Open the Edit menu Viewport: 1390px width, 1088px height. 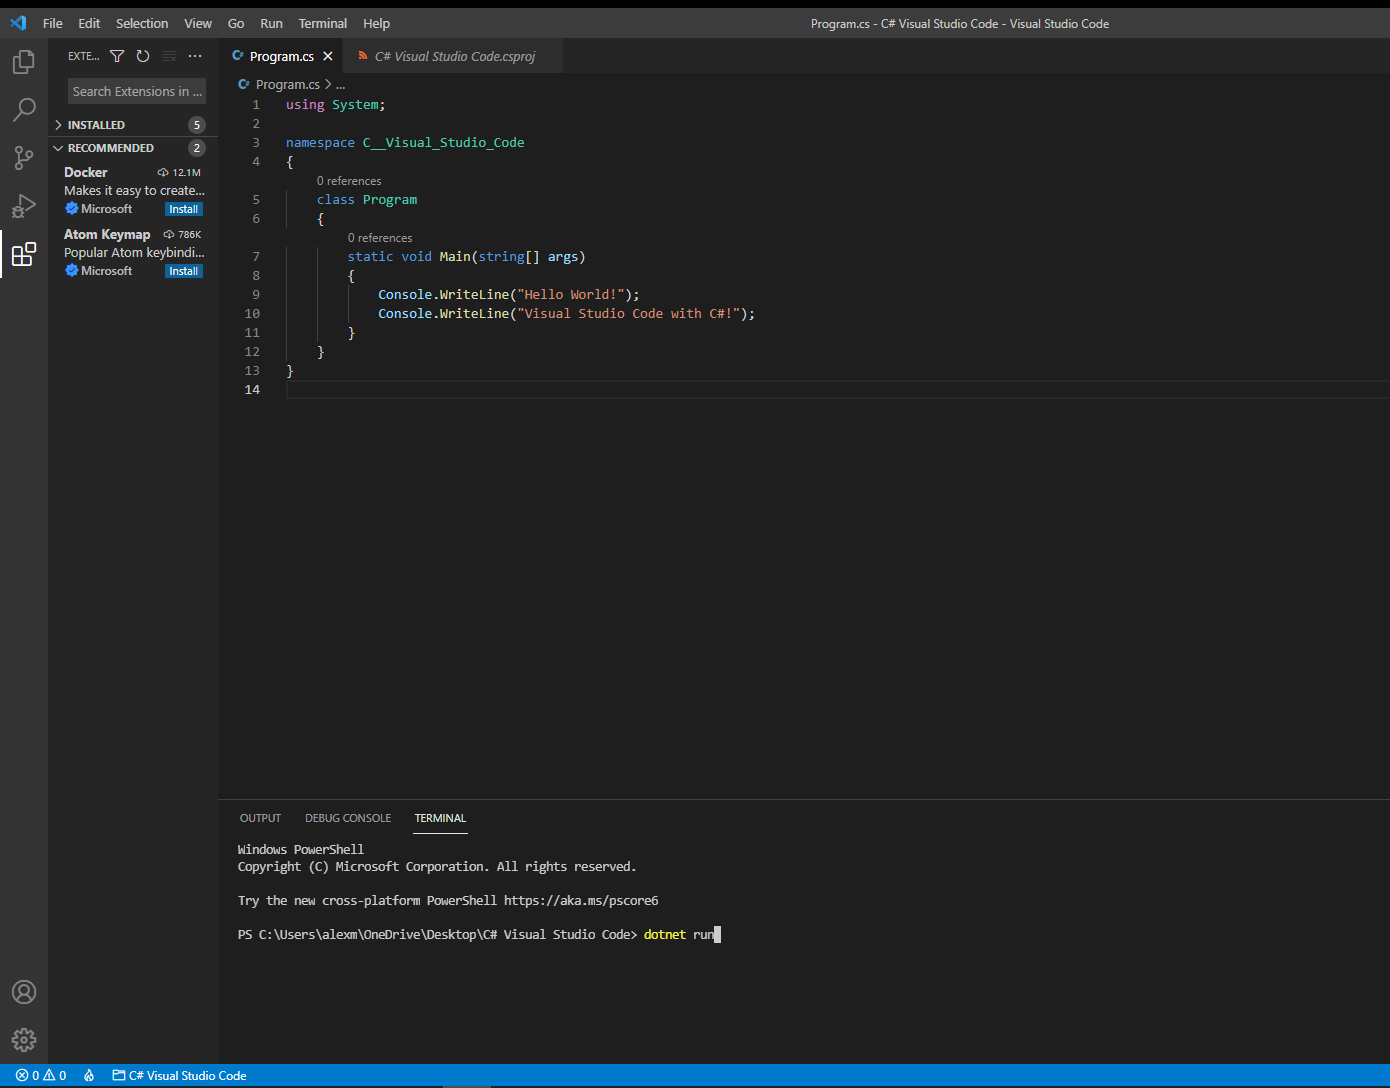tap(89, 23)
